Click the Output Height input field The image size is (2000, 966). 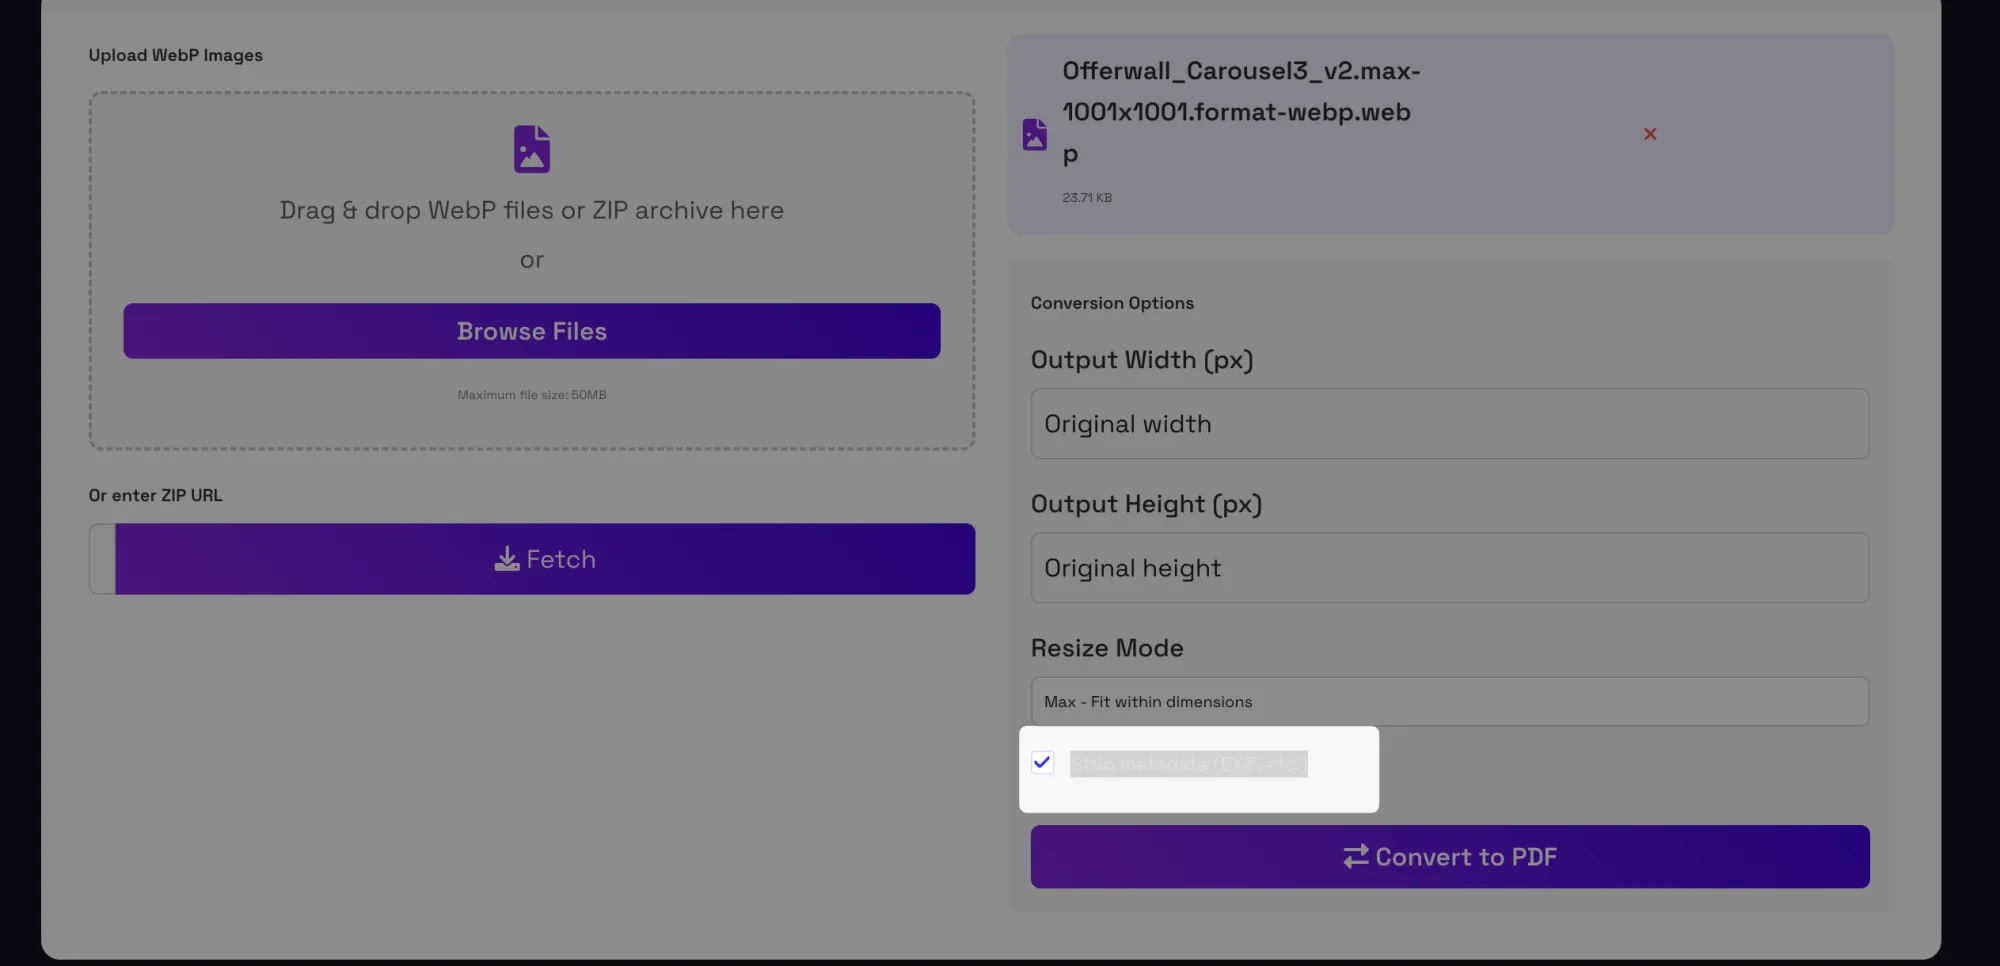pos(1450,568)
